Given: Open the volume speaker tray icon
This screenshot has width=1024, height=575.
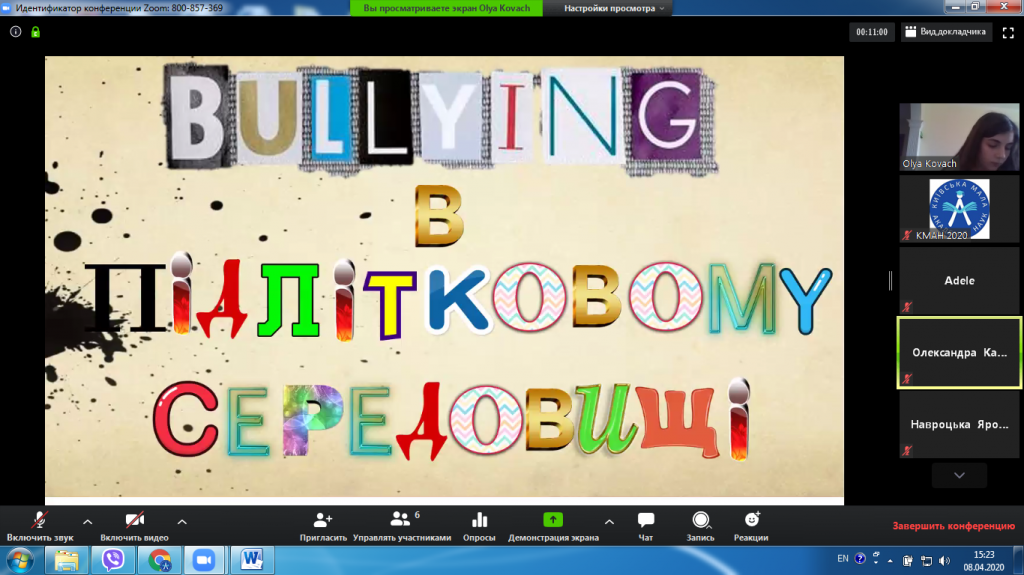Looking at the screenshot, I should click(x=944, y=561).
